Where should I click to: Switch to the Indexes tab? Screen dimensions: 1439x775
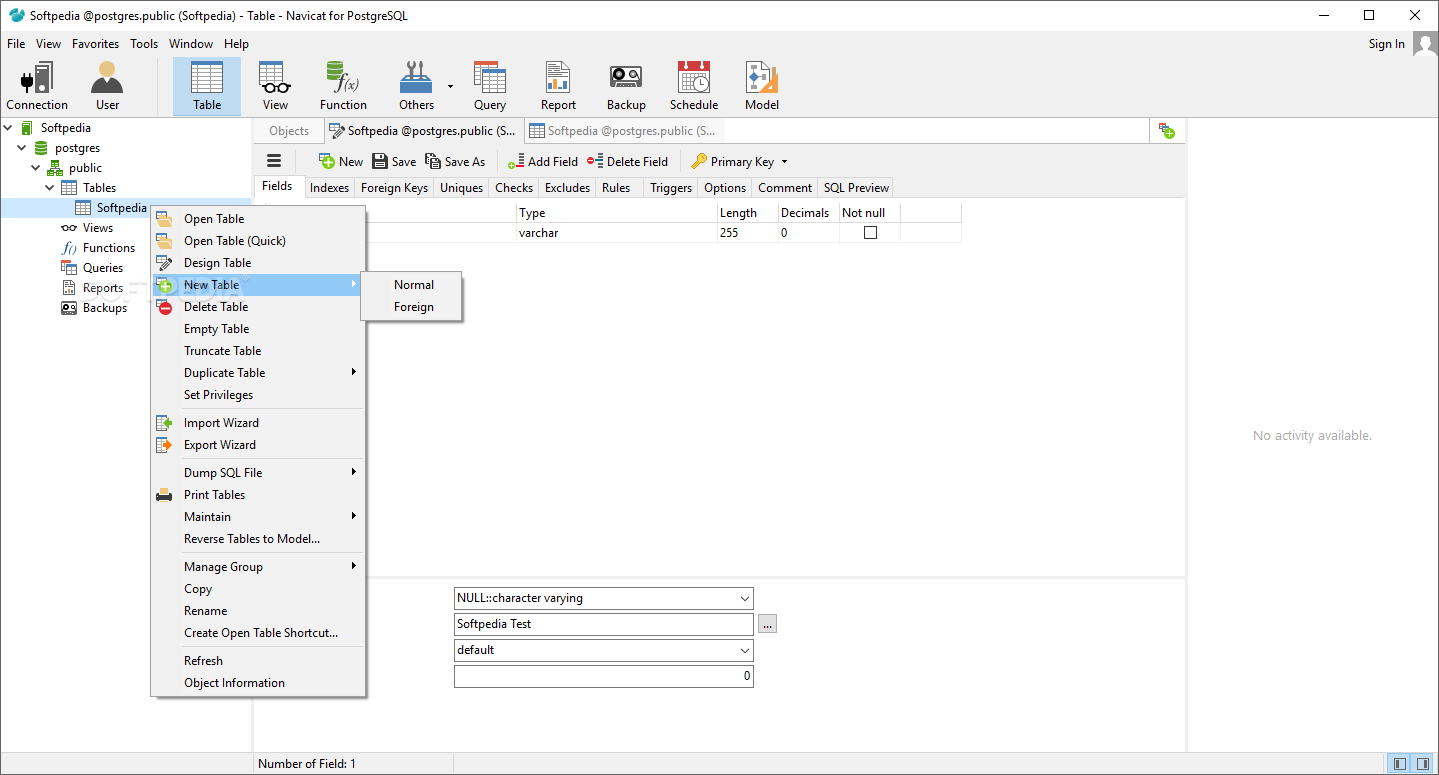pyautogui.click(x=329, y=188)
